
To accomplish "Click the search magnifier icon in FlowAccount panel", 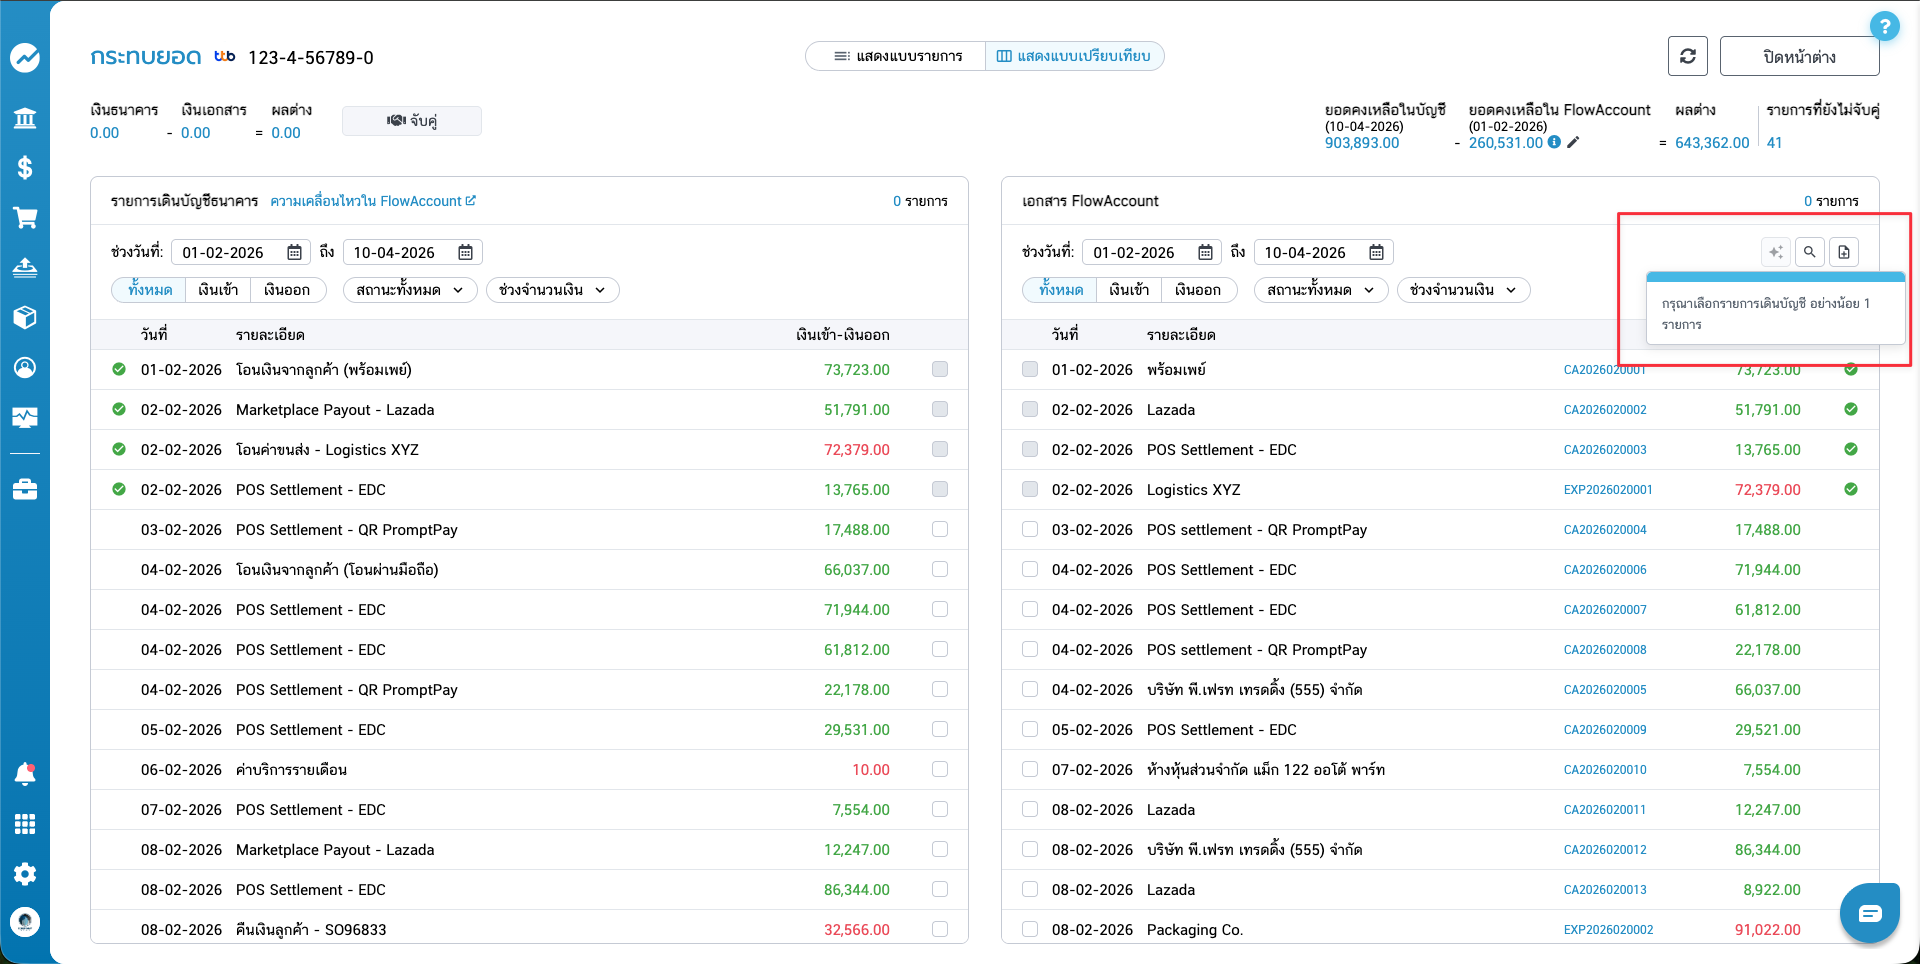I will click(1809, 252).
